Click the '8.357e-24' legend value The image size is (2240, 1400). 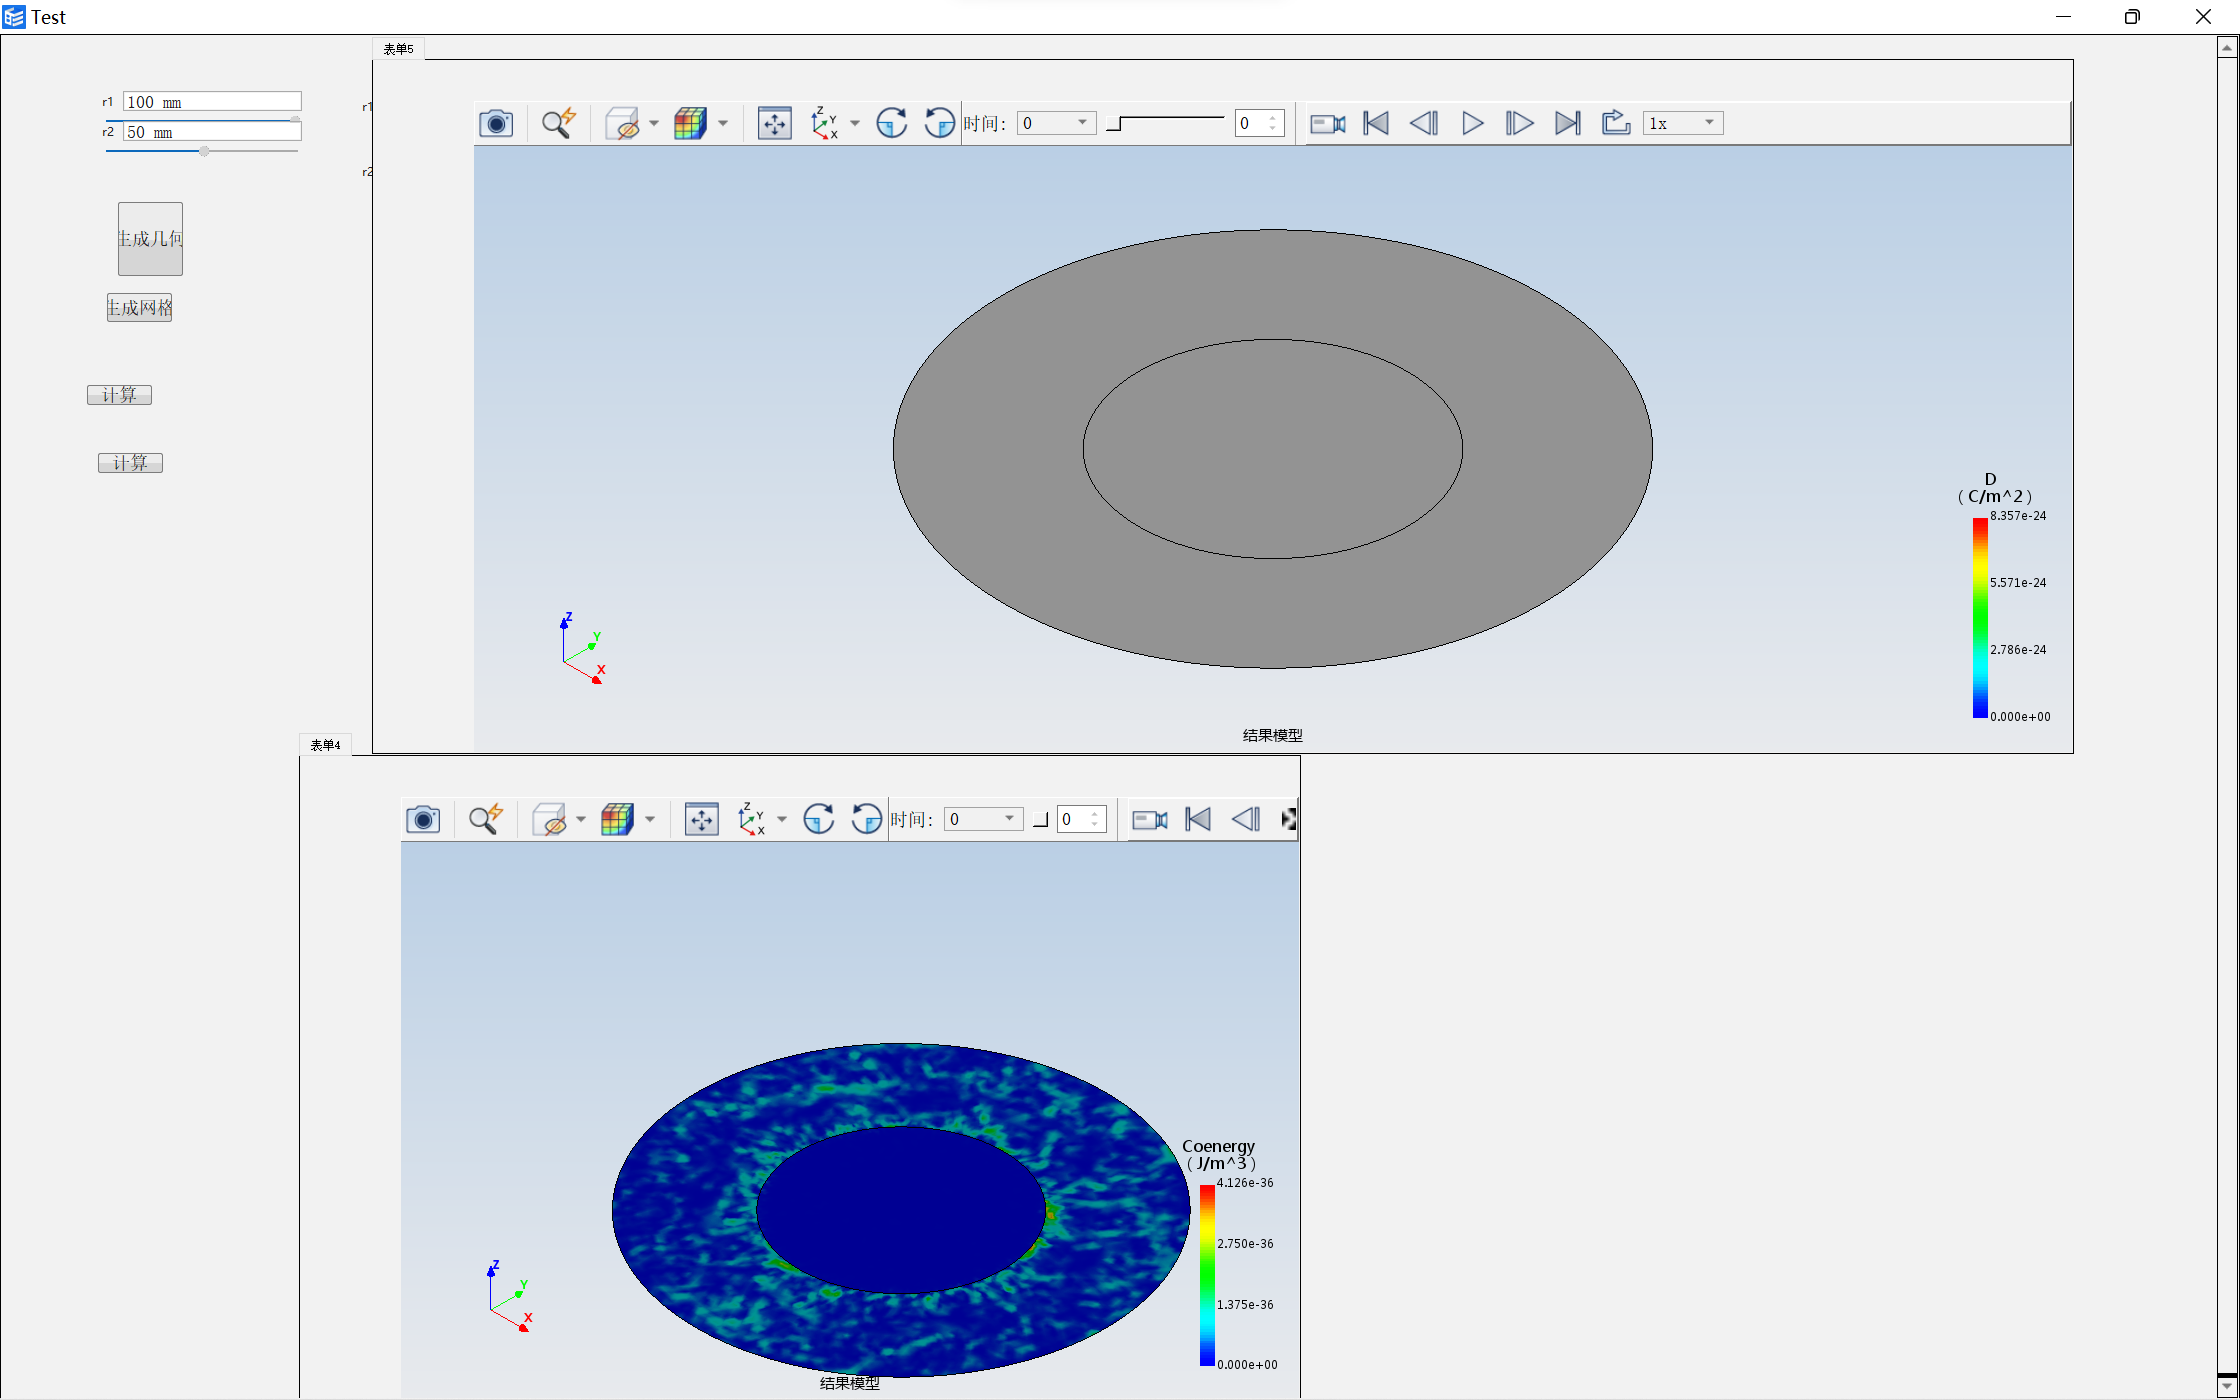pos(2018,516)
